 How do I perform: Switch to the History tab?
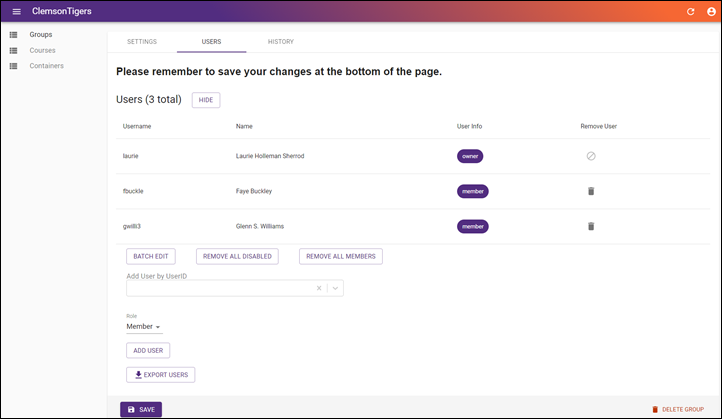pos(281,41)
